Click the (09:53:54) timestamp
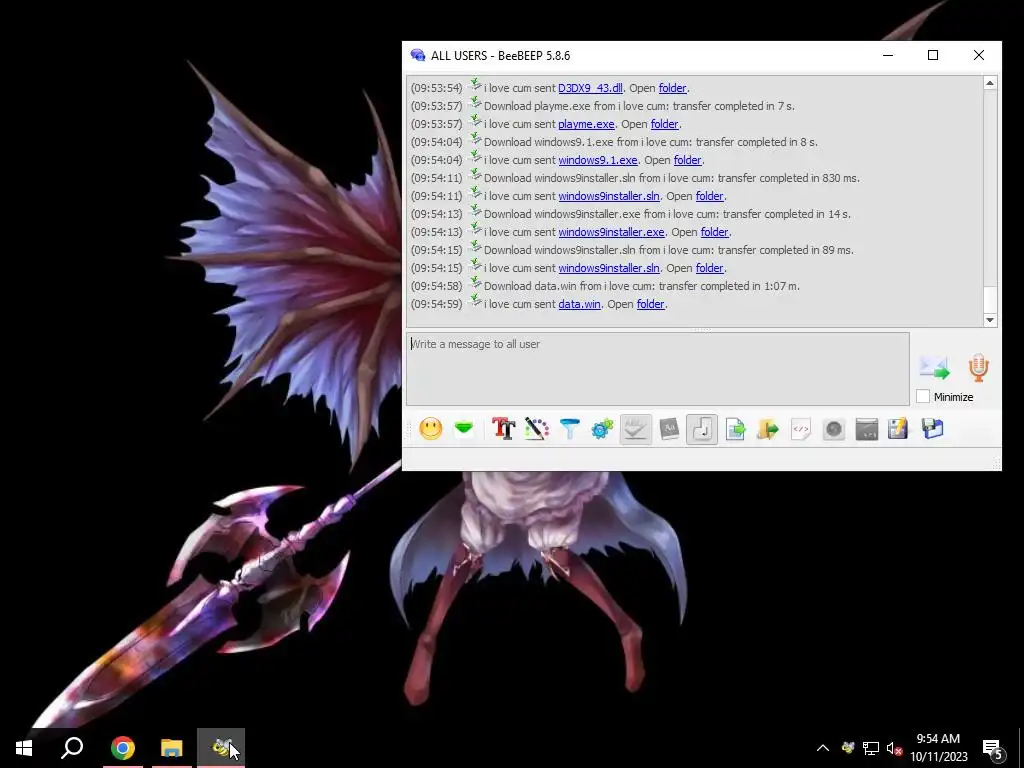Image resolution: width=1024 pixels, height=768 pixels. click(436, 88)
